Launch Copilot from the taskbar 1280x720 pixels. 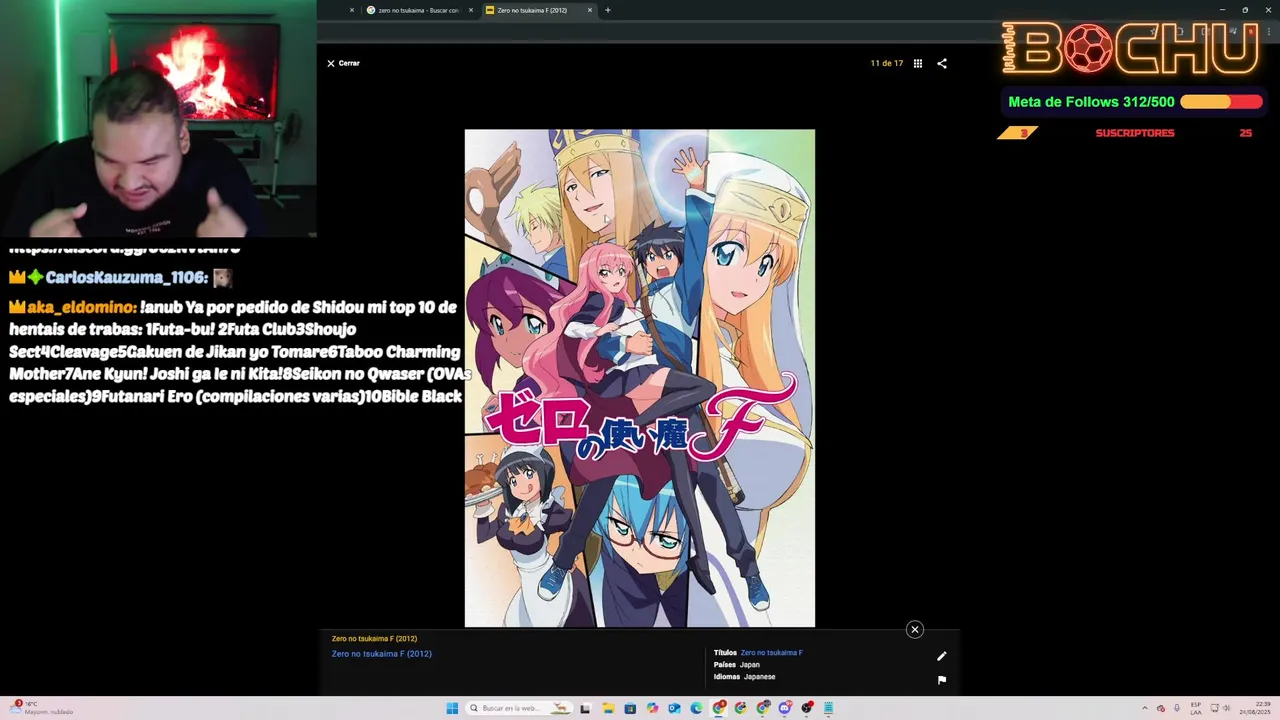coord(652,709)
